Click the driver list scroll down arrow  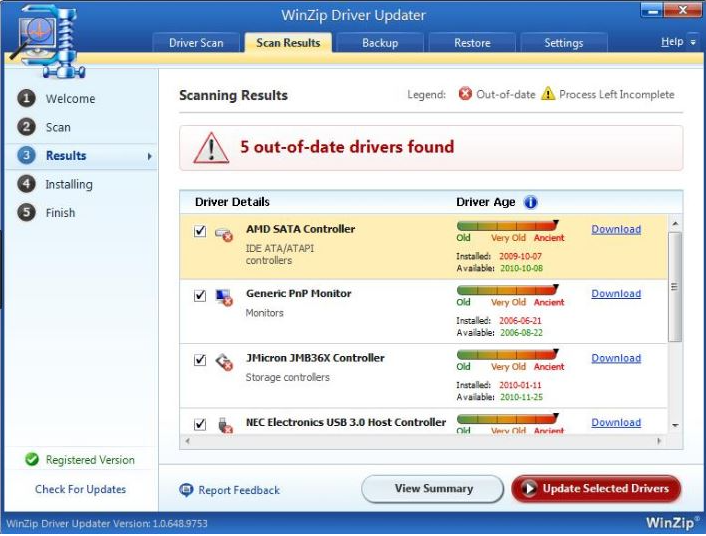click(675, 425)
